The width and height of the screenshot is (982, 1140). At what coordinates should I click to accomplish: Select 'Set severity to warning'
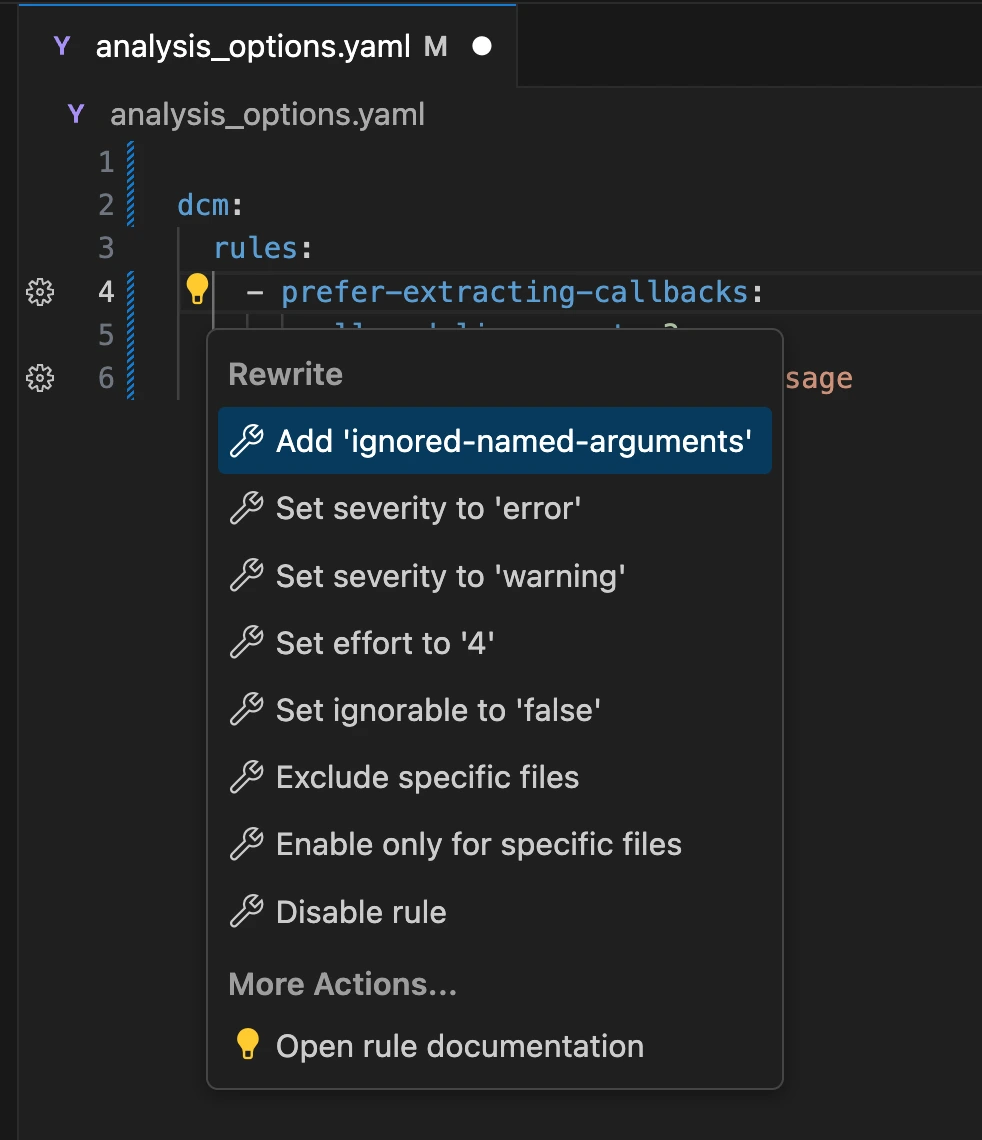pos(449,575)
